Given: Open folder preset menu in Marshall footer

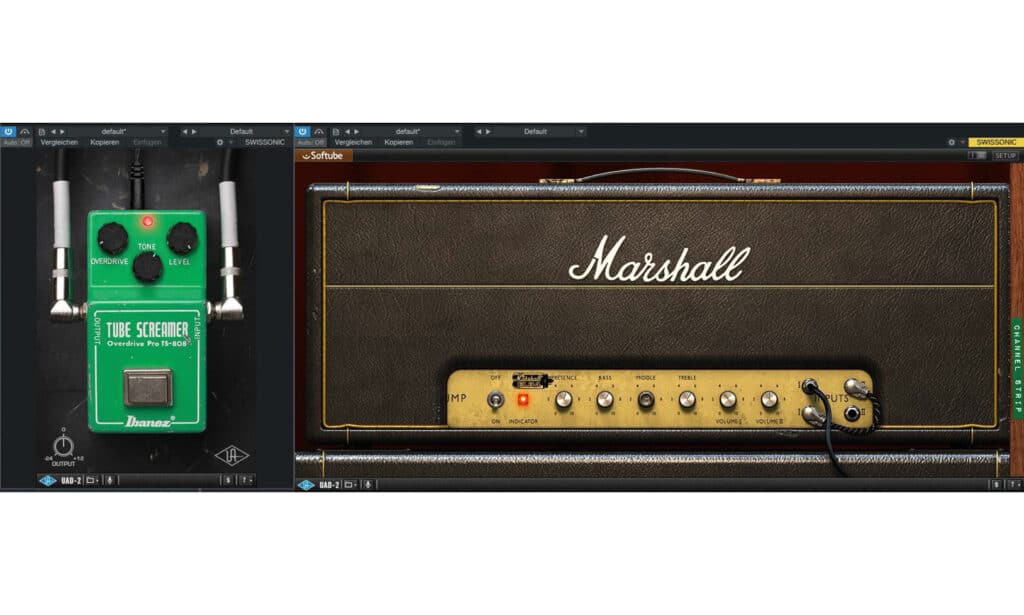Looking at the screenshot, I should click(351, 485).
